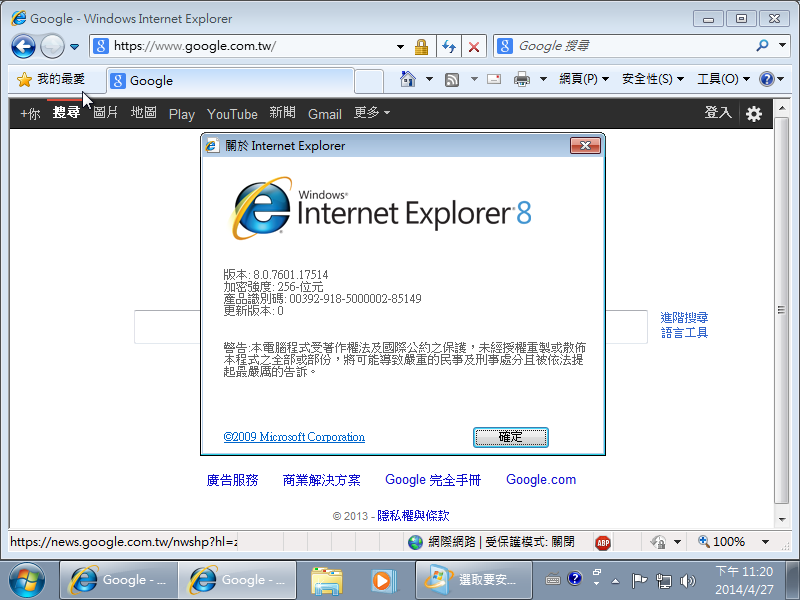Open the Windows Start orb
800x600 pixels.
click(x=27, y=580)
